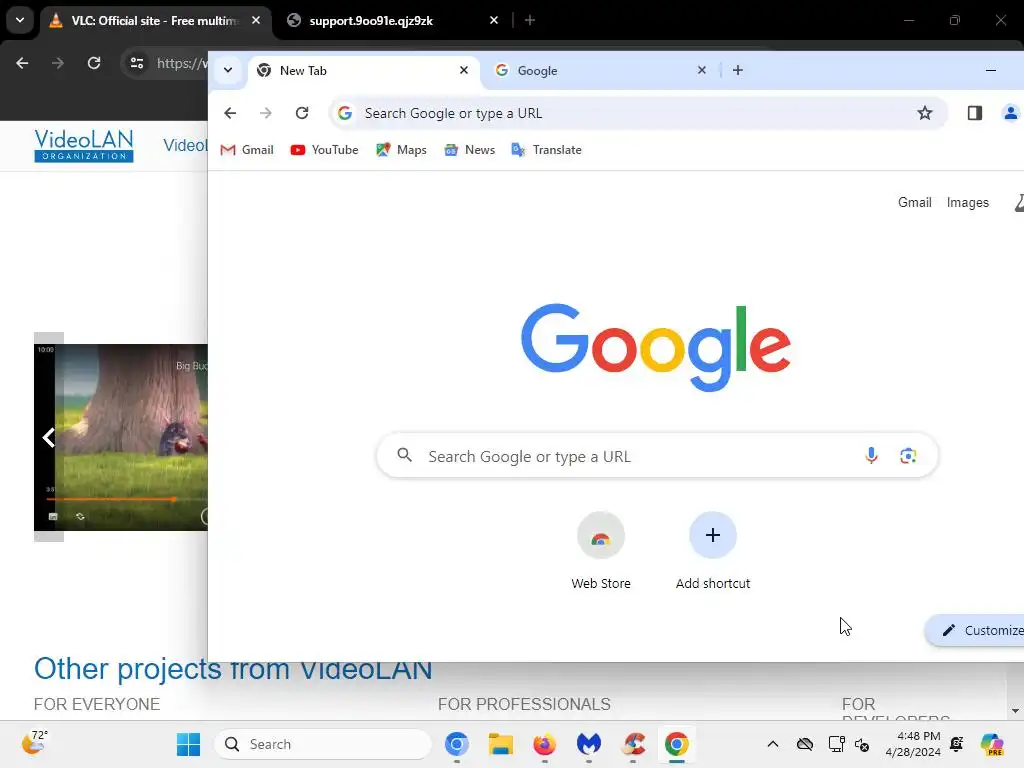Open the Chrome profile avatar icon

pos(1010,113)
